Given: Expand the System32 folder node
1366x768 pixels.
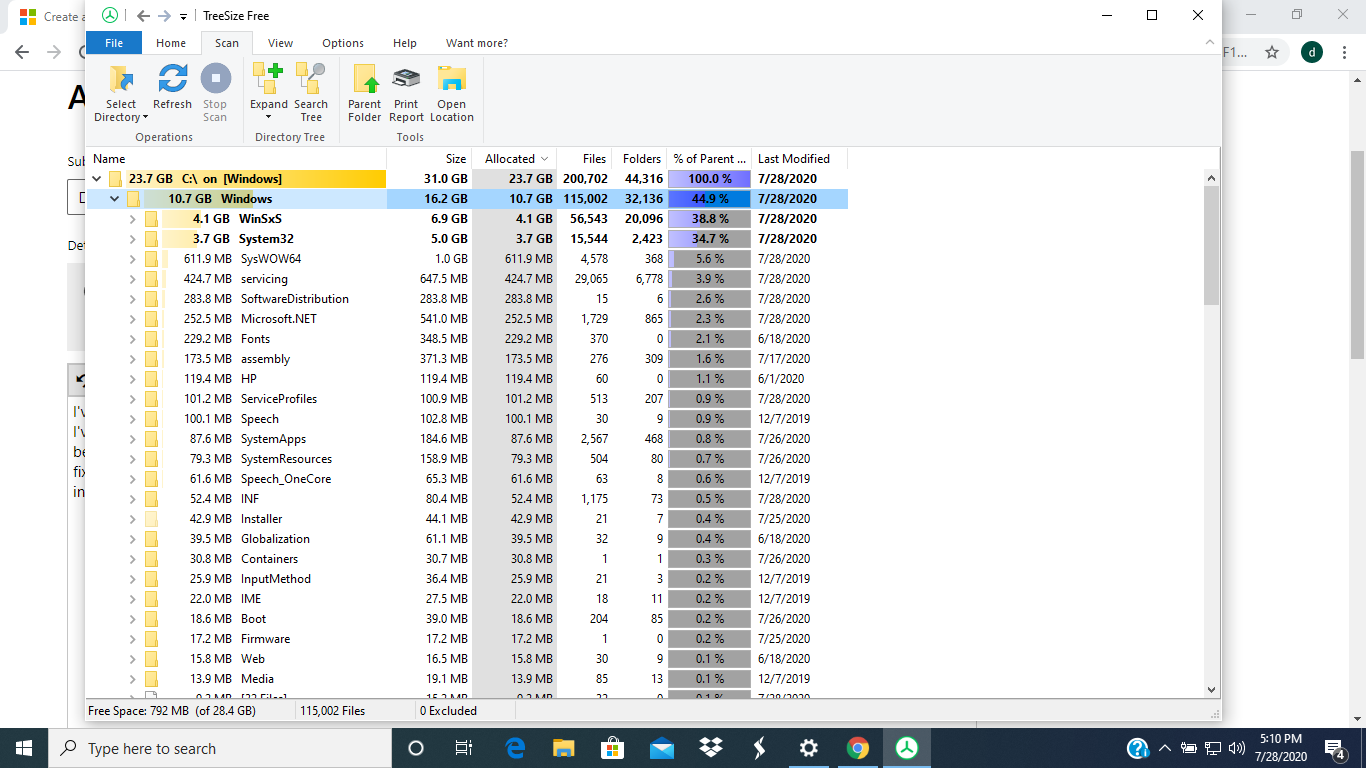Looking at the screenshot, I should (133, 239).
